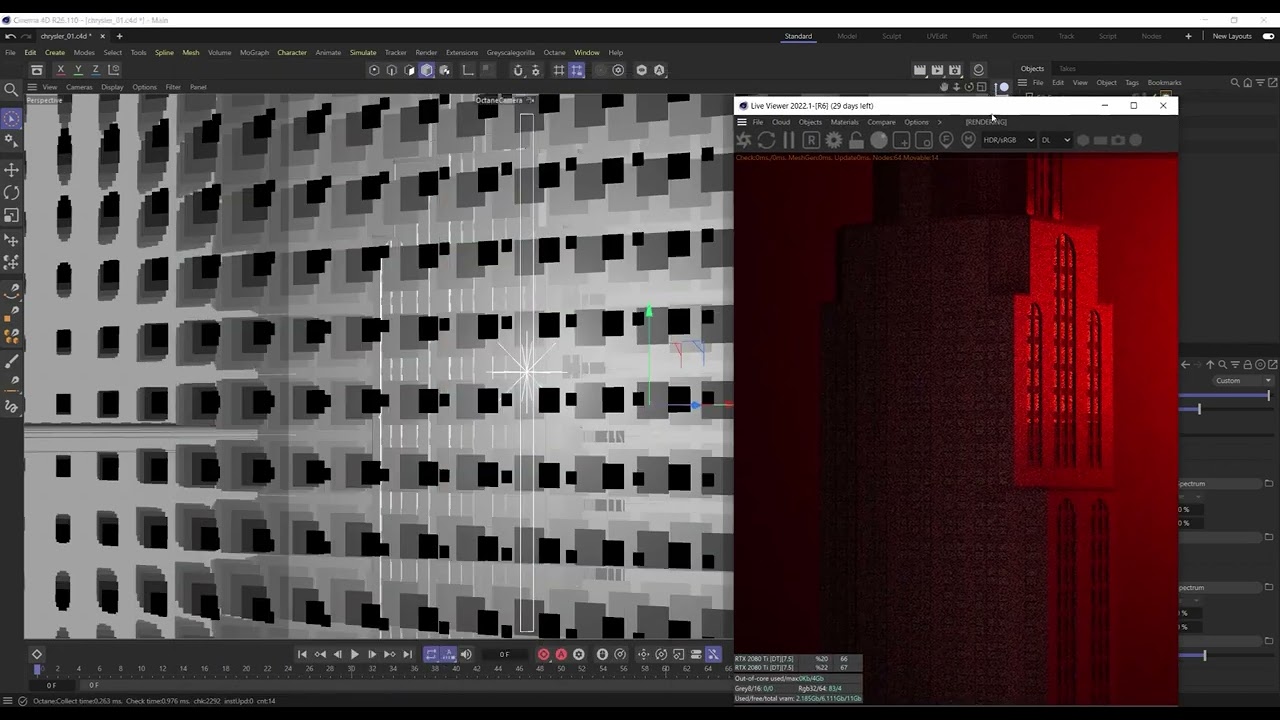Viewport: 1280px width, 720px height.
Task: Open the MoGraph menu
Action: click(254, 52)
